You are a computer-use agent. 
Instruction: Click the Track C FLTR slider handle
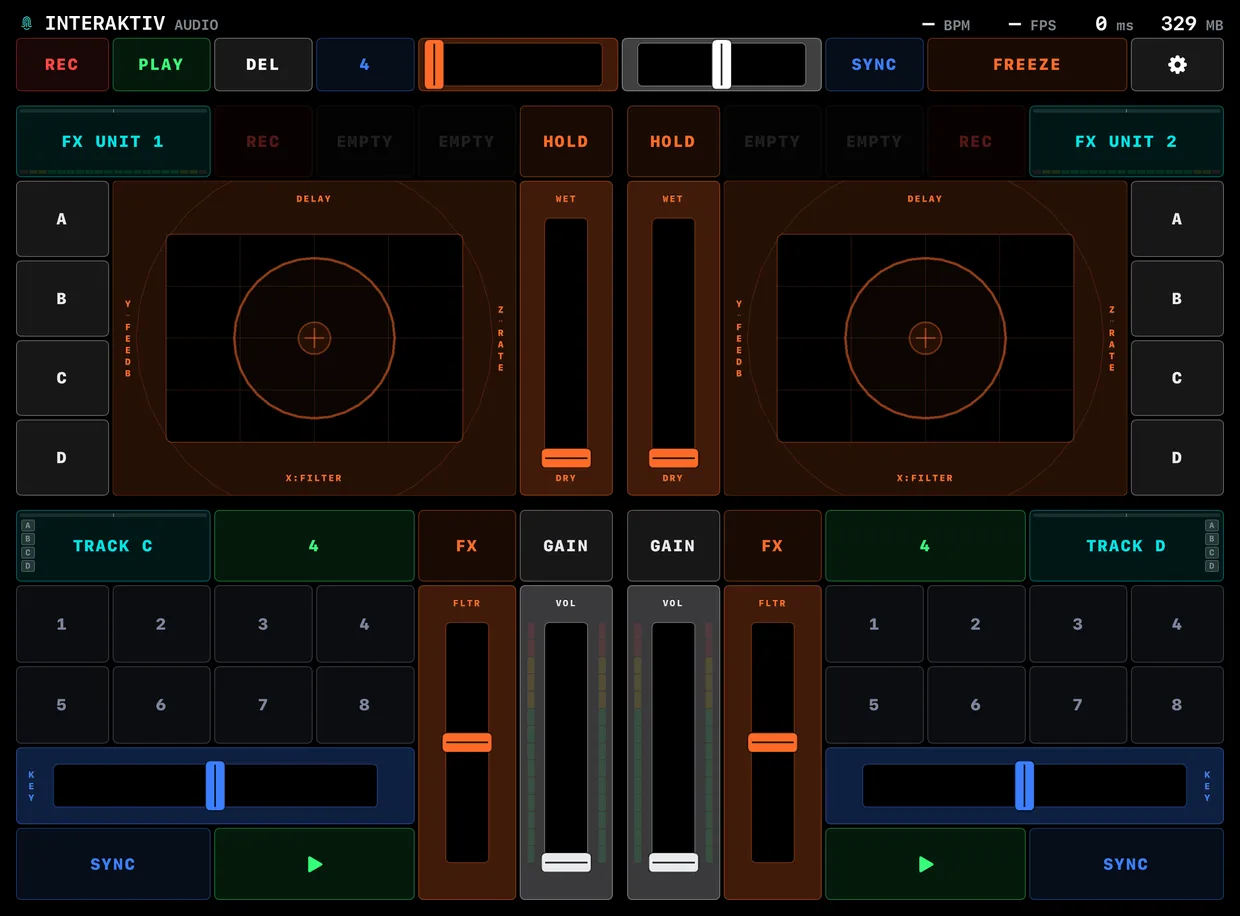[x=467, y=742]
